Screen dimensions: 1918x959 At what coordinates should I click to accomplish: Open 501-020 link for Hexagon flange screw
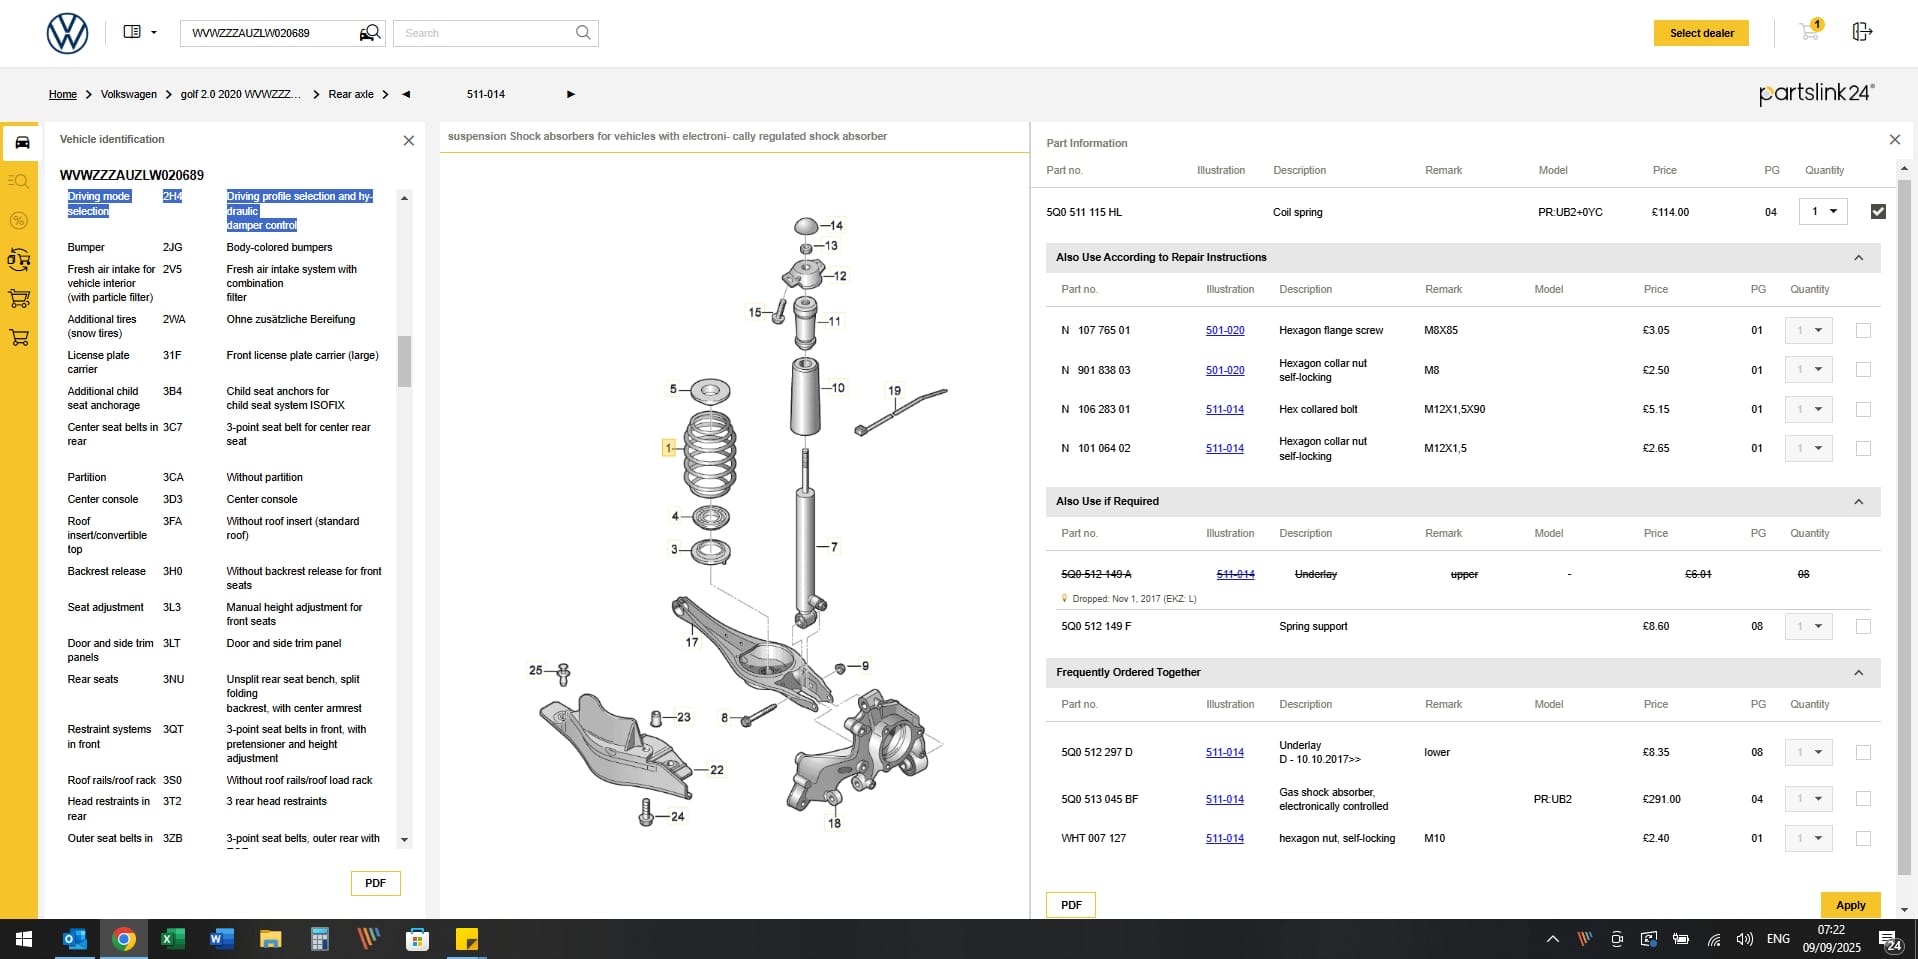[x=1225, y=330]
